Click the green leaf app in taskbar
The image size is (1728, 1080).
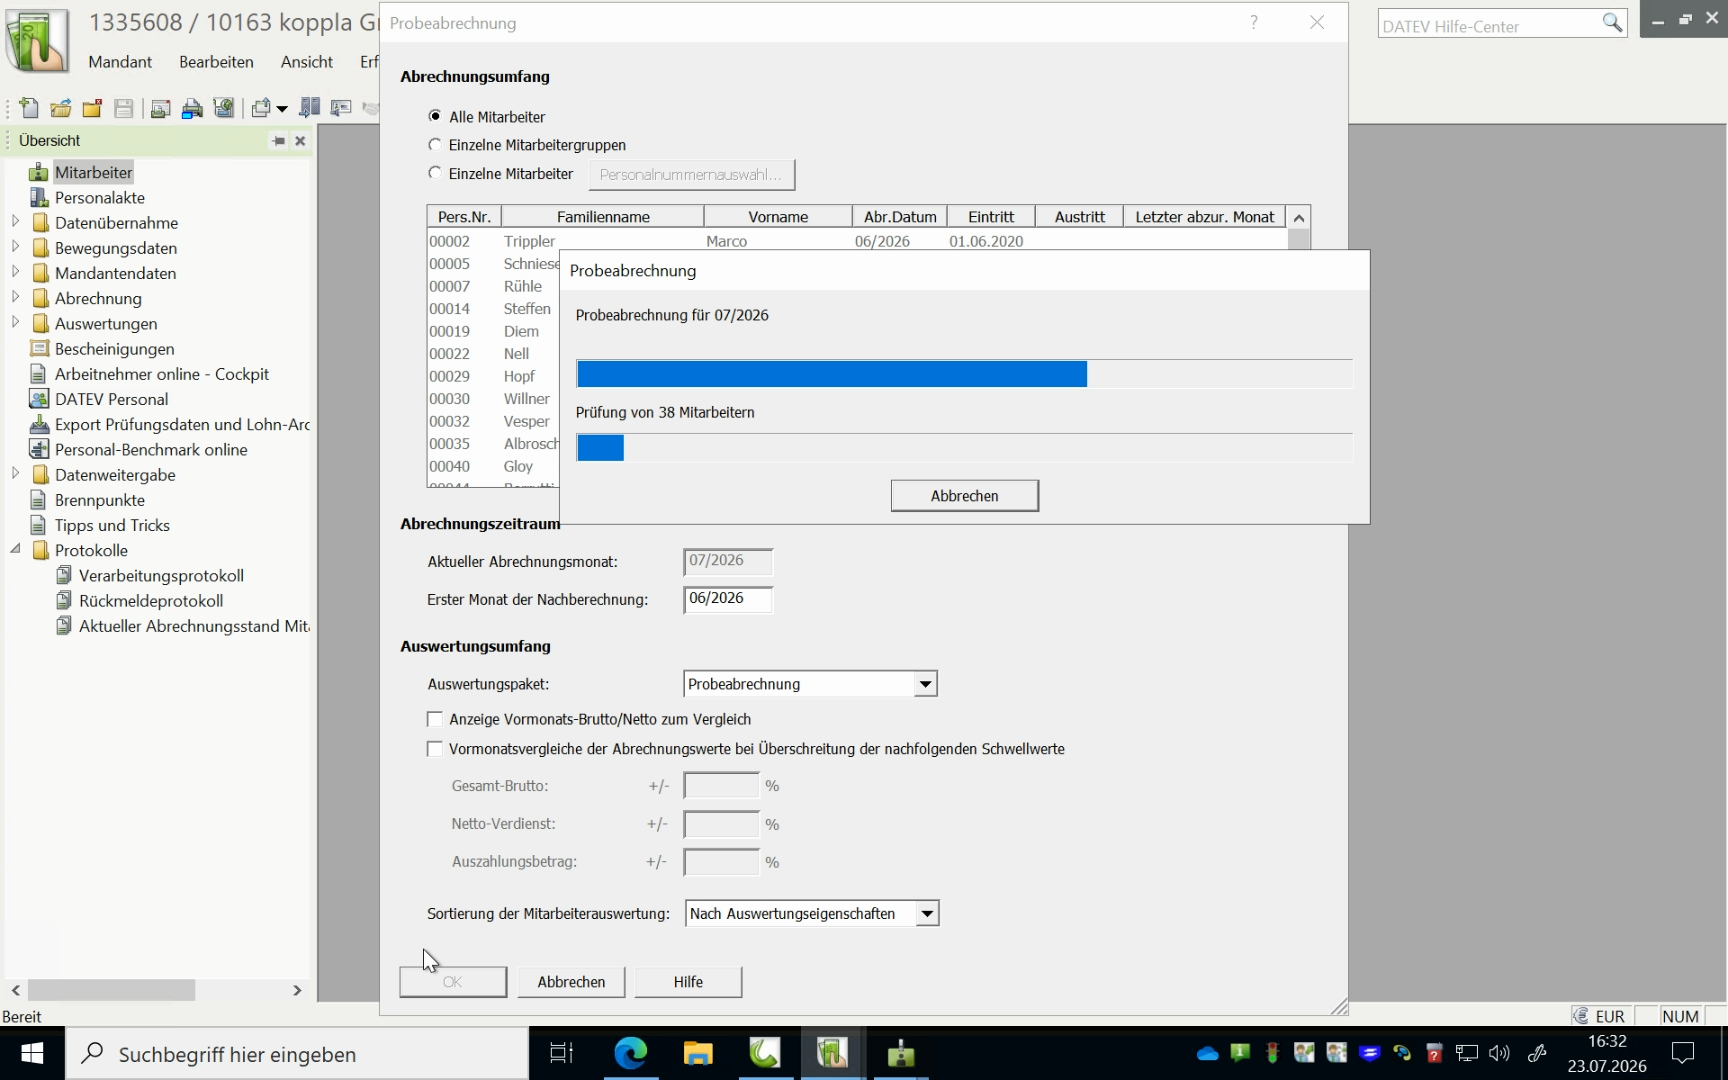click(x=765, y=1053)
